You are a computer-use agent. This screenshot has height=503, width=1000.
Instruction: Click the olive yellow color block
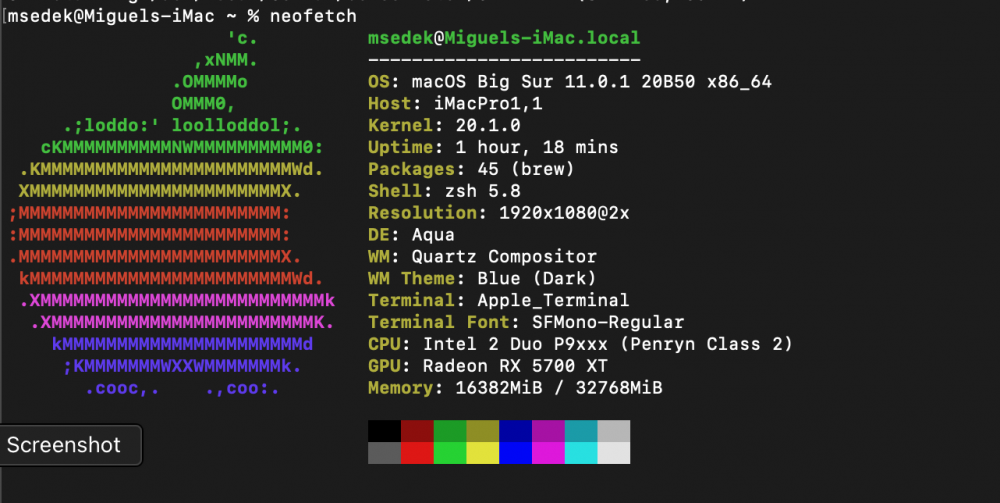coord(483,431)
